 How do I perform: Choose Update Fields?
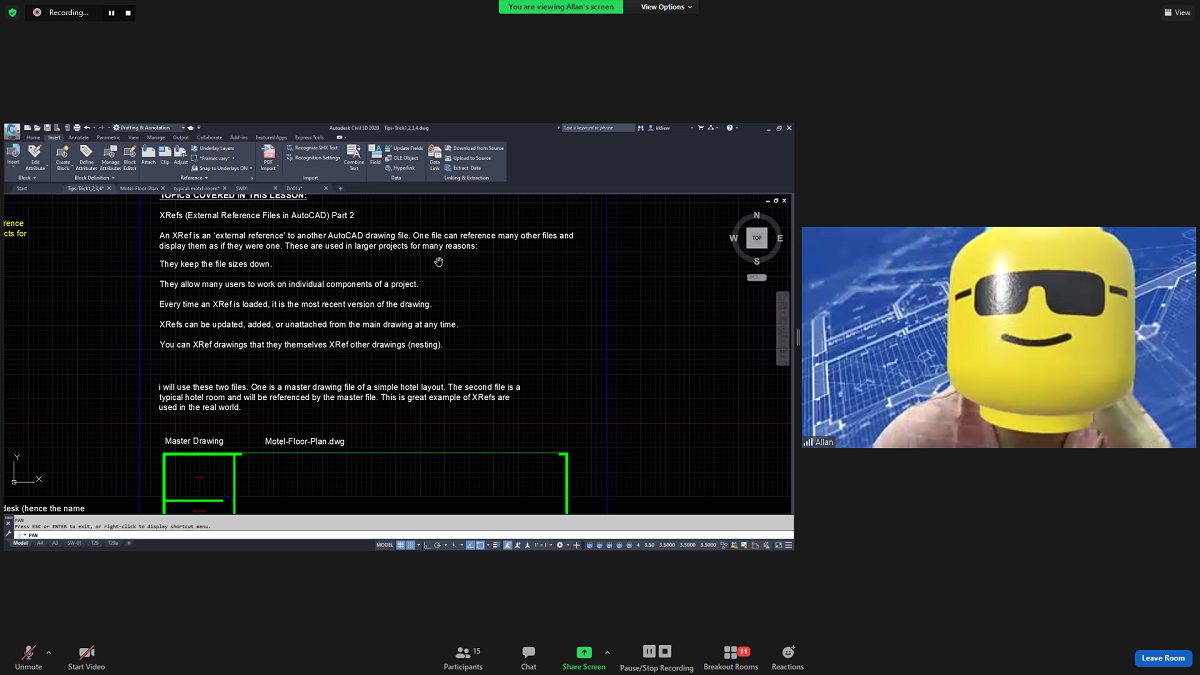pyautogui.click(x=403, y=148)
